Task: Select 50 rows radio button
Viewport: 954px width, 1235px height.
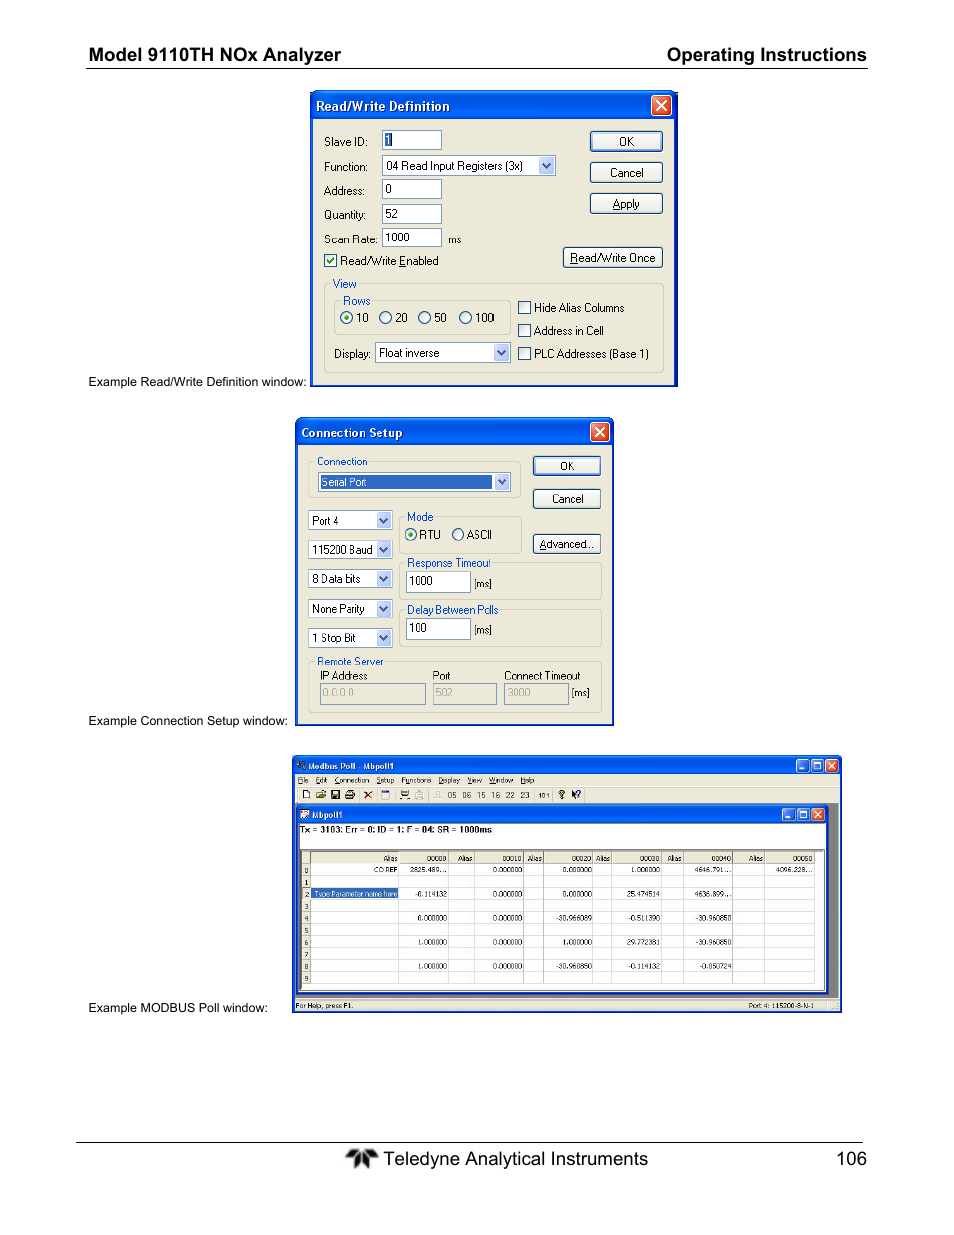Action: click(x=425, y=318)
